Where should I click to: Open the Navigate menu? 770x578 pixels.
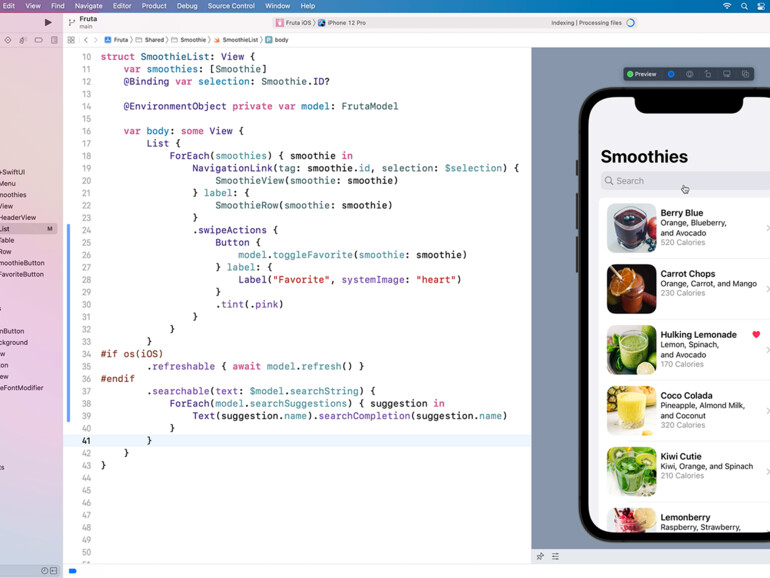pyautogui.click(x=88, y=6)
